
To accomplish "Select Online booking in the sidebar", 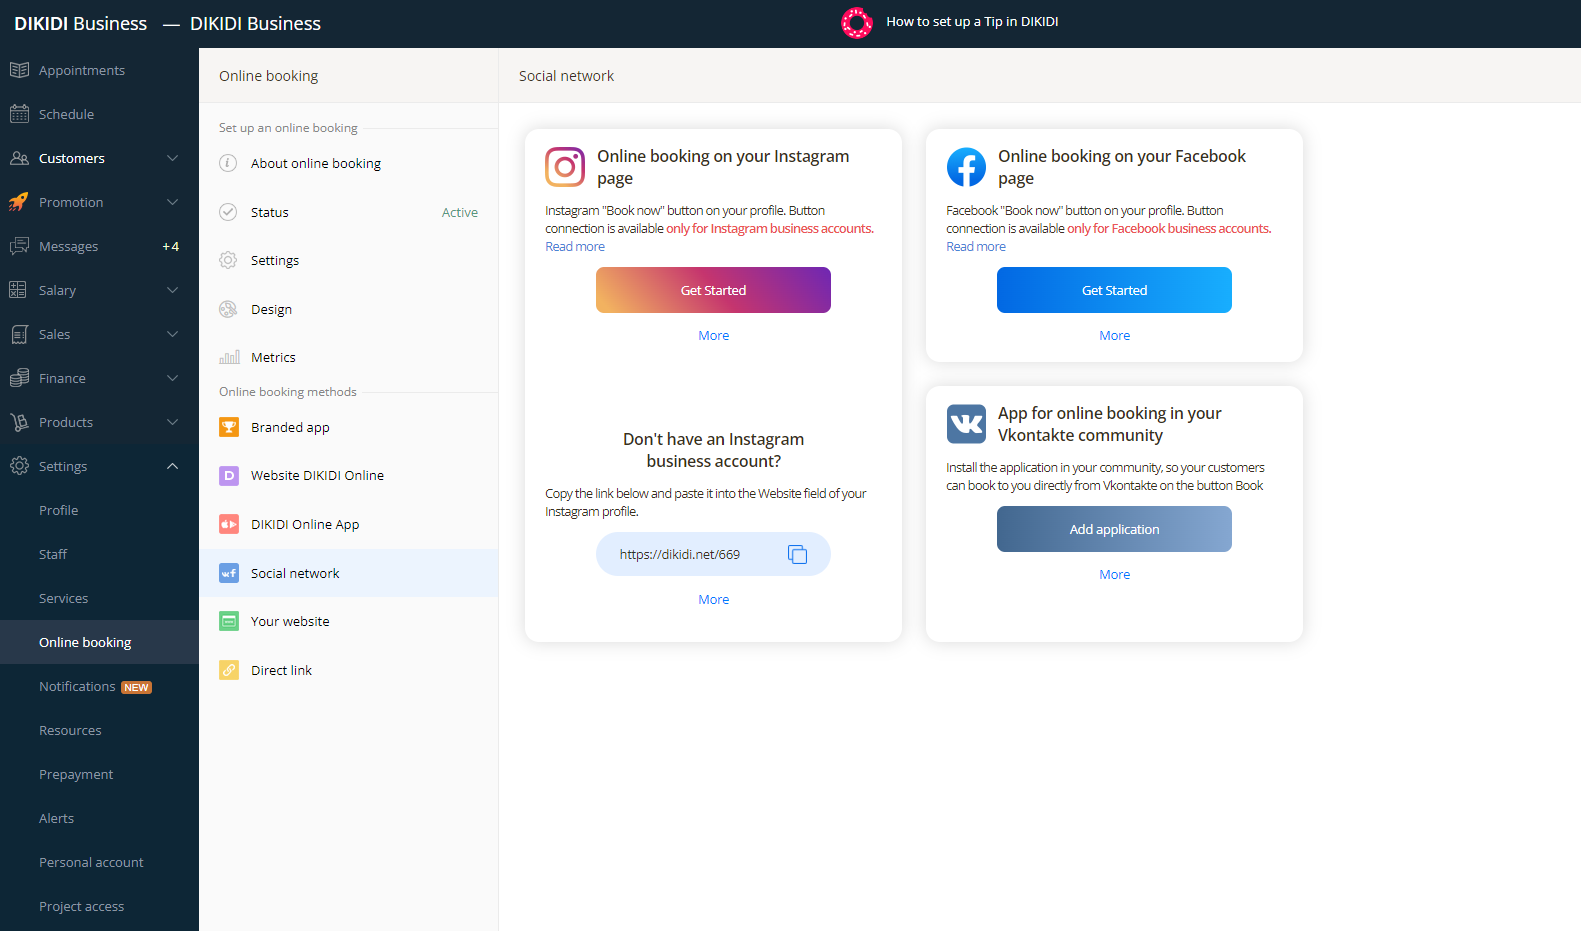I will [99, 642].
